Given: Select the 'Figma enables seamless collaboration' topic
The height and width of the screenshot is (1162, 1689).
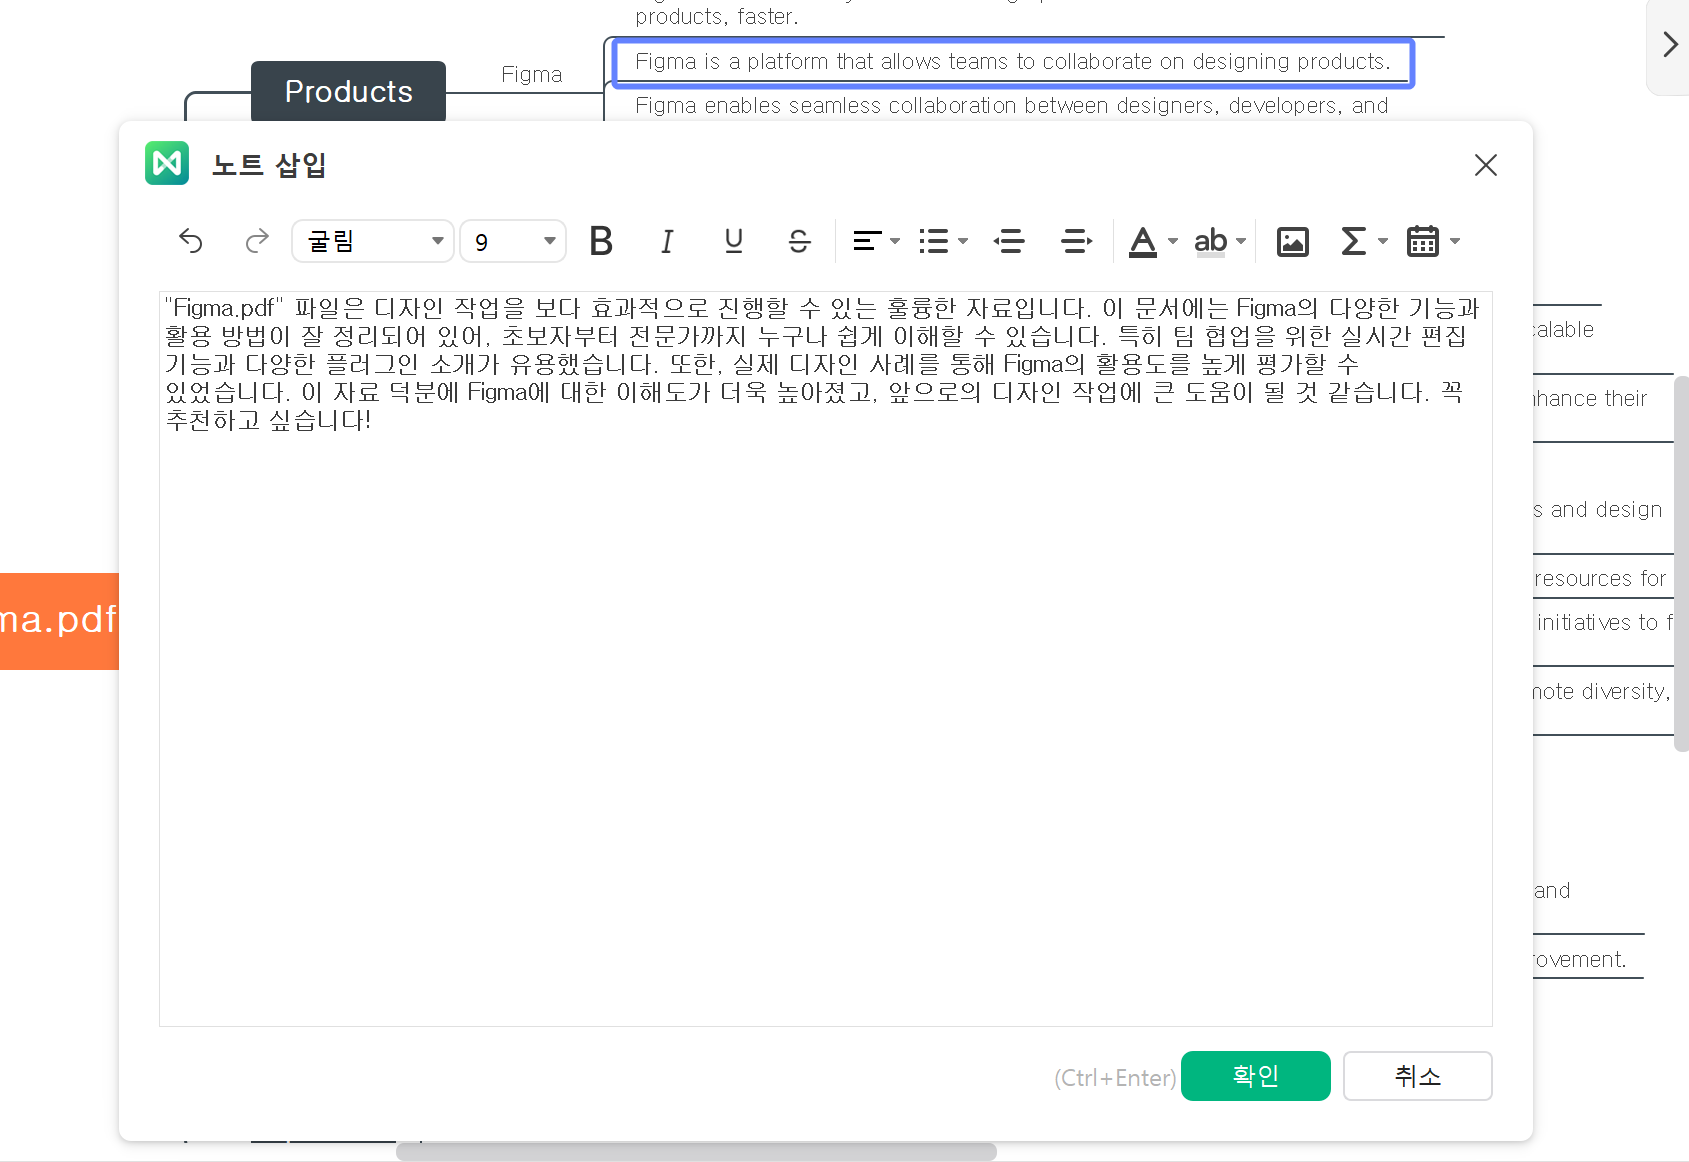Looking at the screenshot, I should point(1012,106).
